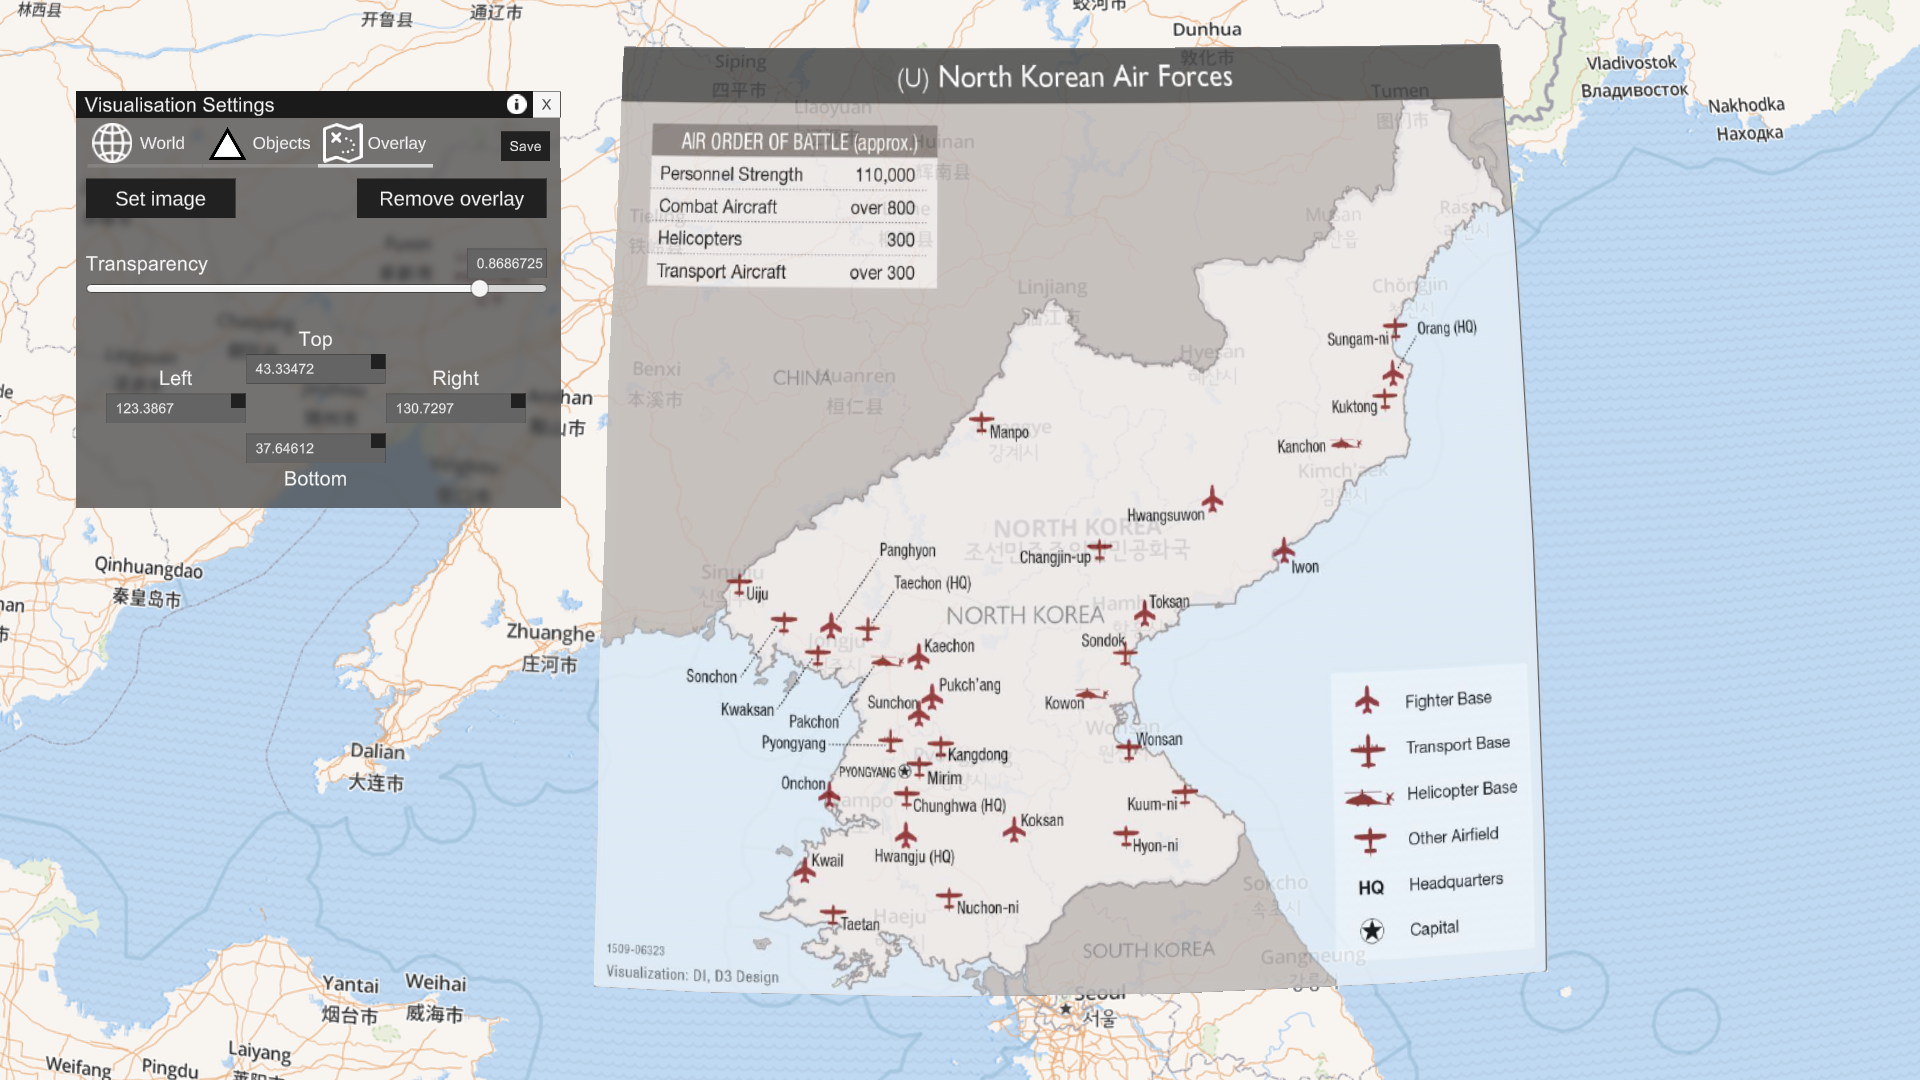Click the info icon on the Visualisation Settings titlebar

click(516, 104)
